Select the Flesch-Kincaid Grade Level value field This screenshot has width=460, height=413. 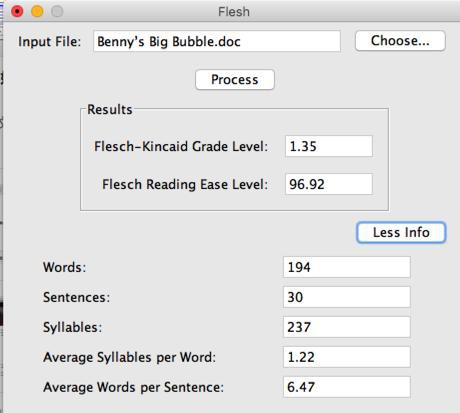pos(329,146)
